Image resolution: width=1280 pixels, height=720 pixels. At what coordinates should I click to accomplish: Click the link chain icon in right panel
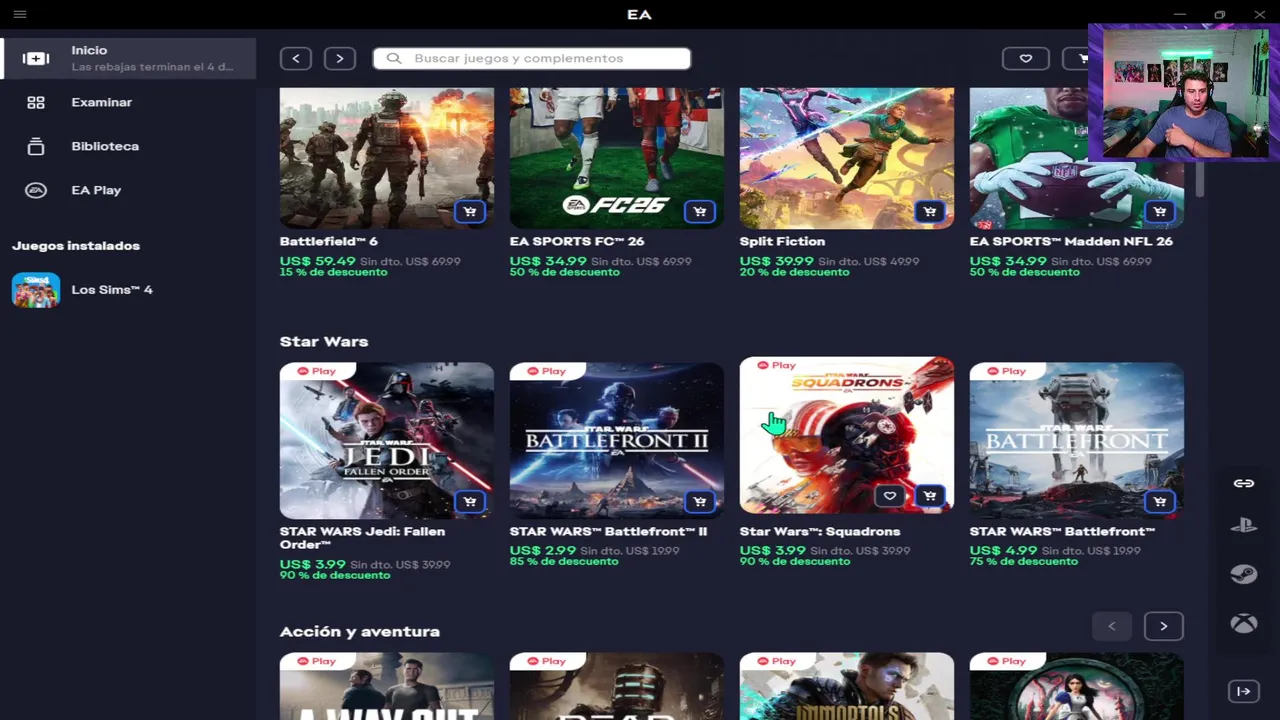coord(1244,483)
